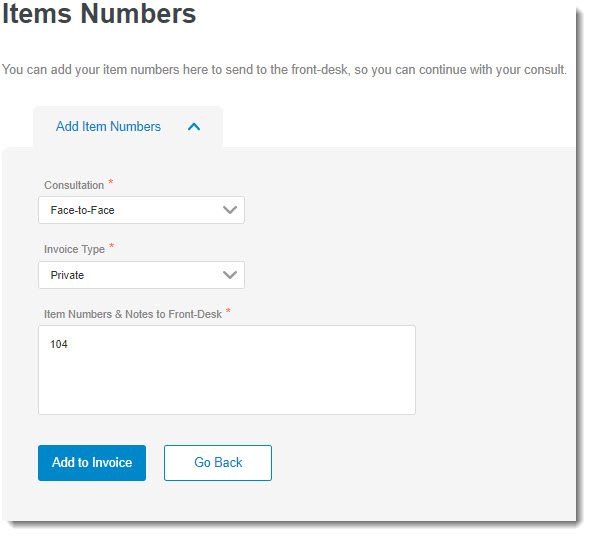Click the red asterisk beside Invoice Type
591x536 pixels.
tap(112, 246)
